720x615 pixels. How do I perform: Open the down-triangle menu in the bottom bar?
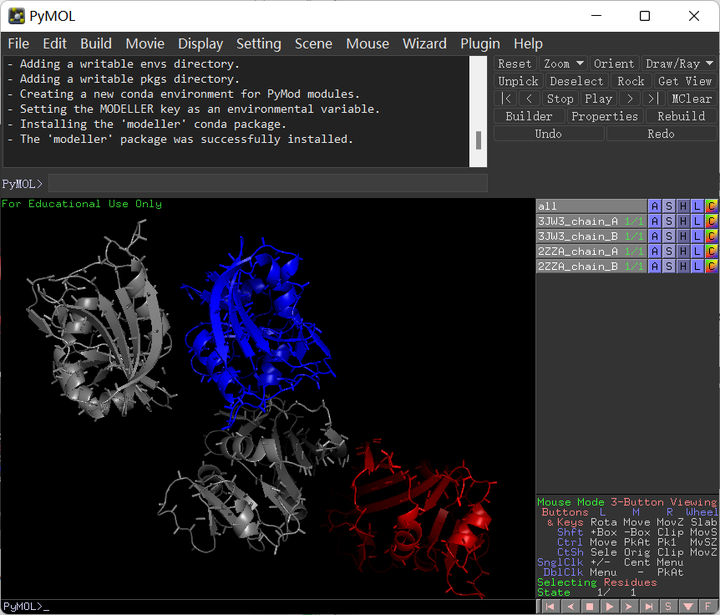tap(687, 606)
